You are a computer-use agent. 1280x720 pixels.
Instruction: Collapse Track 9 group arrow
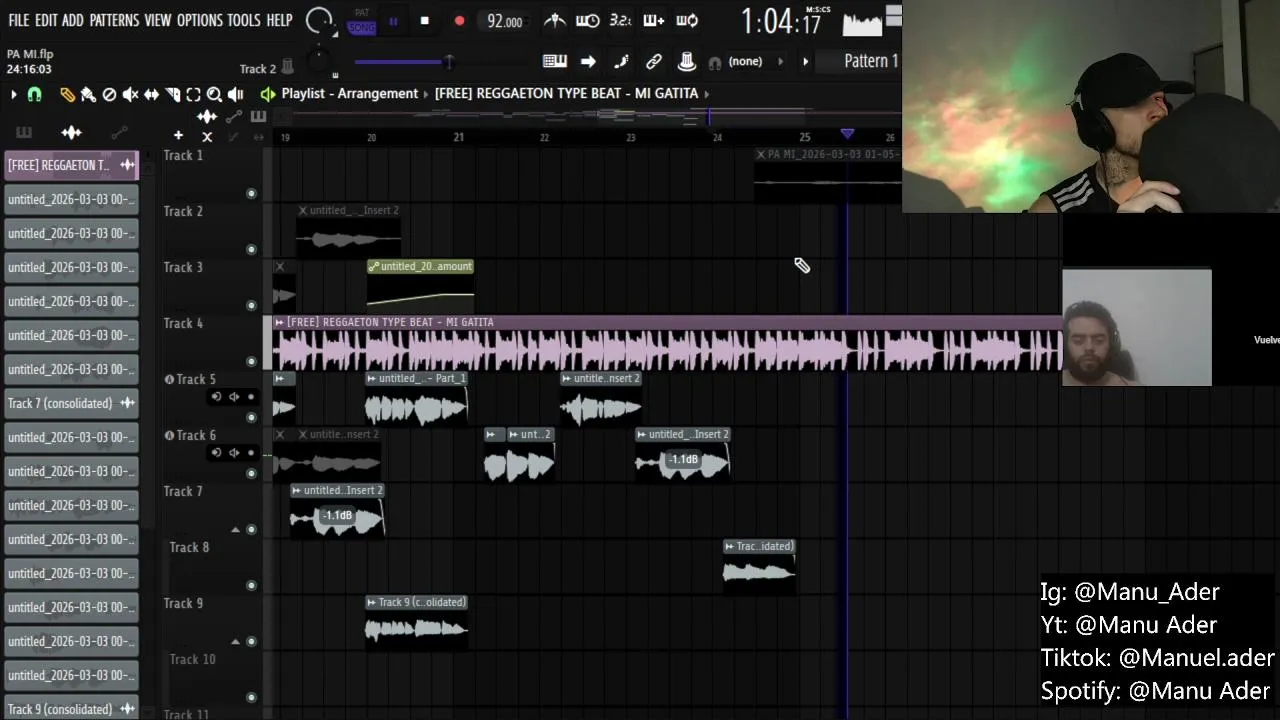click(235, 642)
